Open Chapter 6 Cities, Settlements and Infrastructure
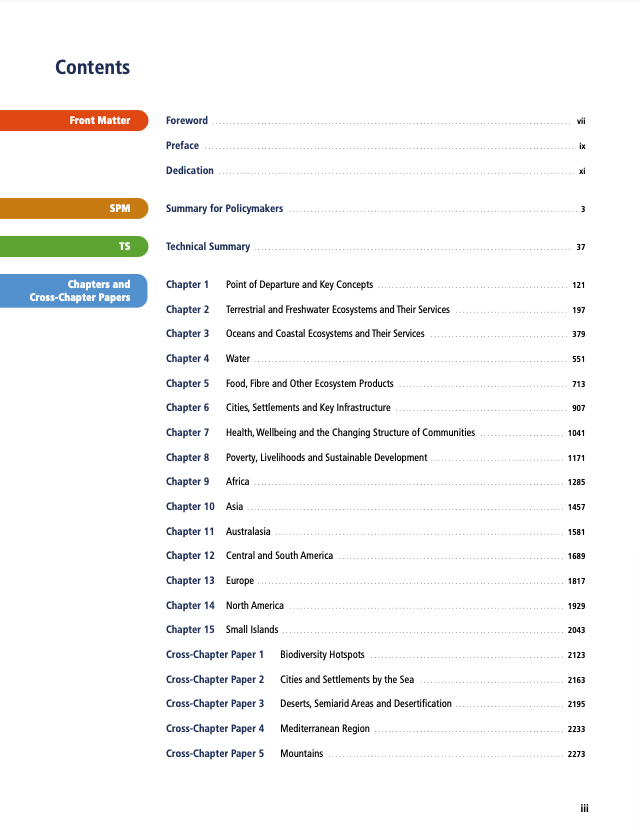 pos(308,408)
